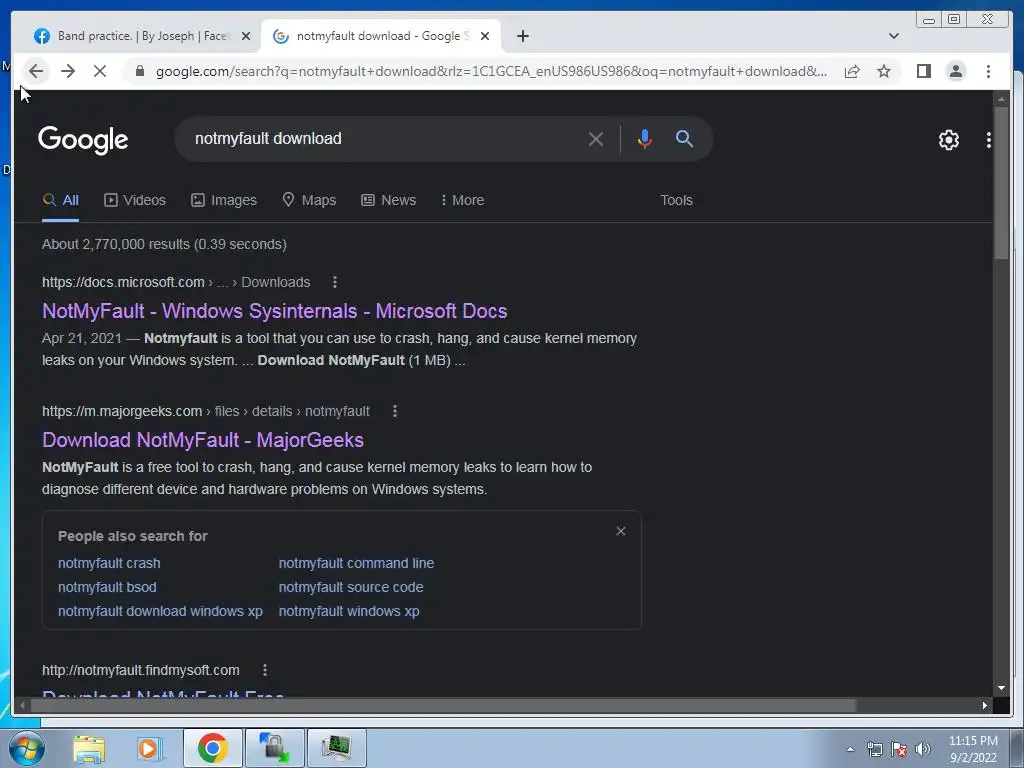Bookmark this page with the star
The width and height of the screenshot is (1024, 768).
click(884, 71)
